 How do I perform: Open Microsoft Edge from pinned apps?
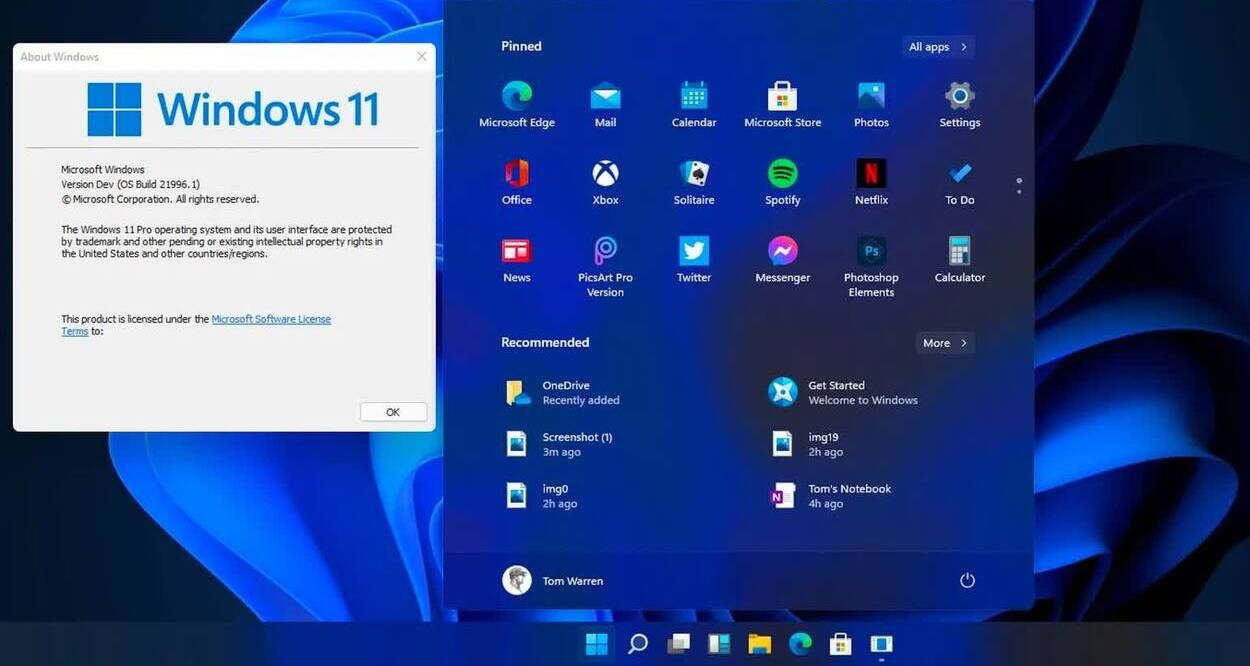click(517, 105)
